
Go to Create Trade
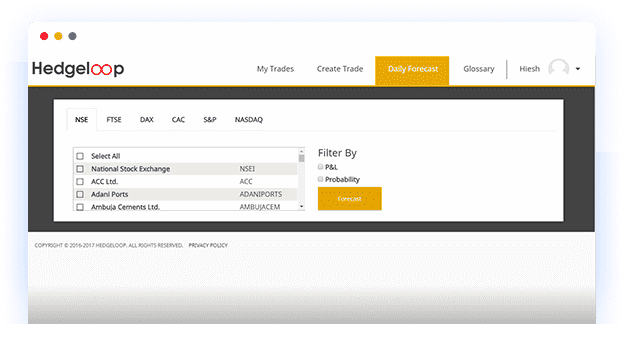tap(340, 69)
